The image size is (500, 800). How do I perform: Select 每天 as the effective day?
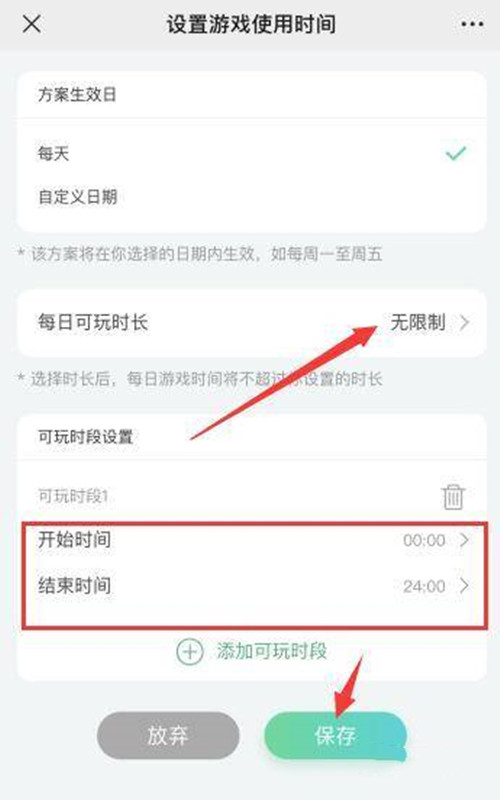[251, 153]
